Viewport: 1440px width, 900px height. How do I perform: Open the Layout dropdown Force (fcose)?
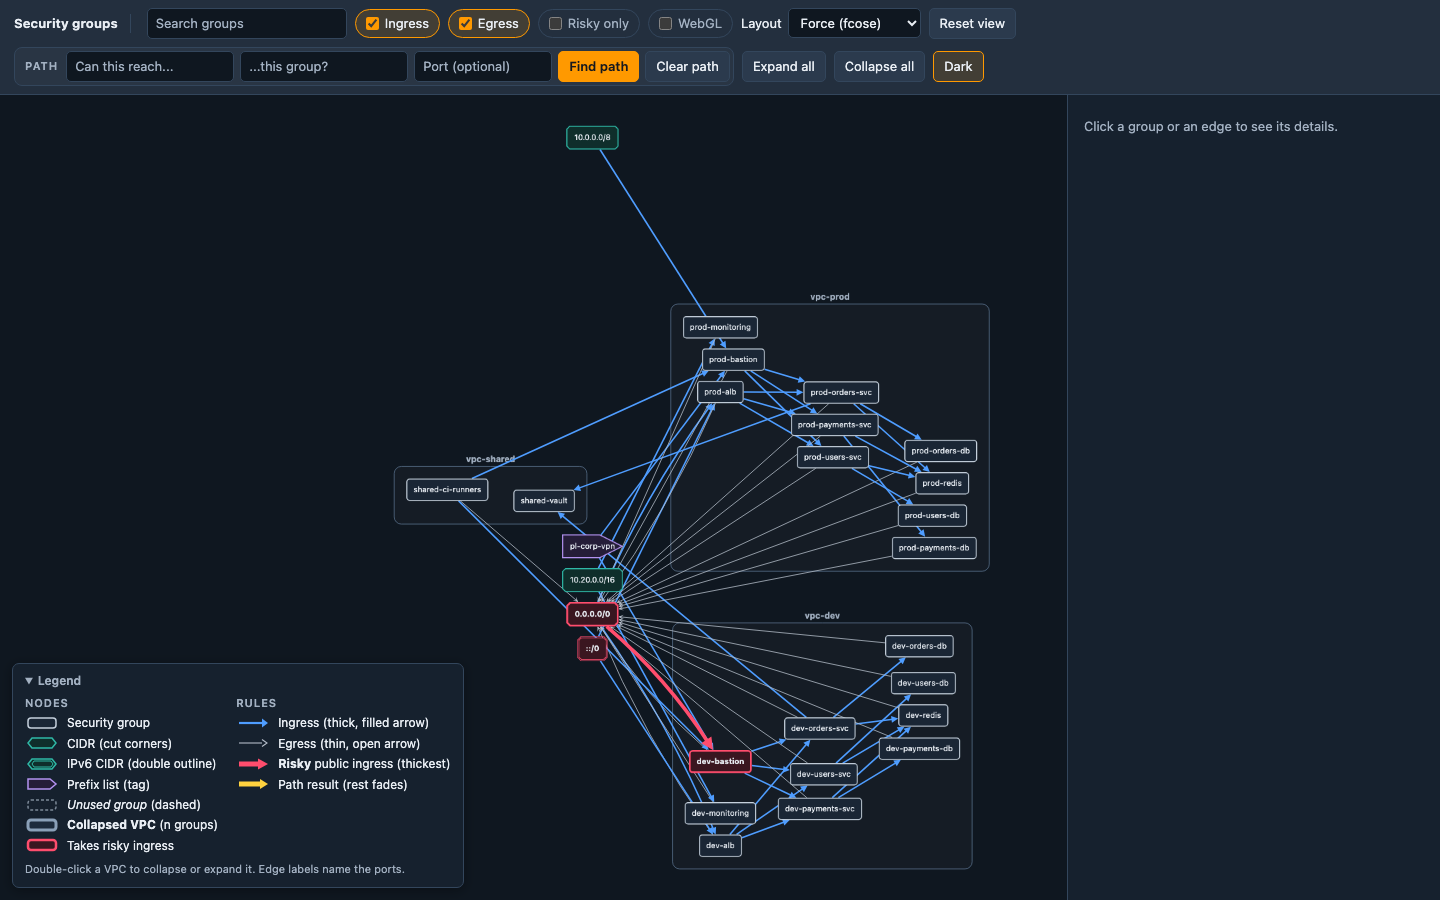(x=854, y=24)
